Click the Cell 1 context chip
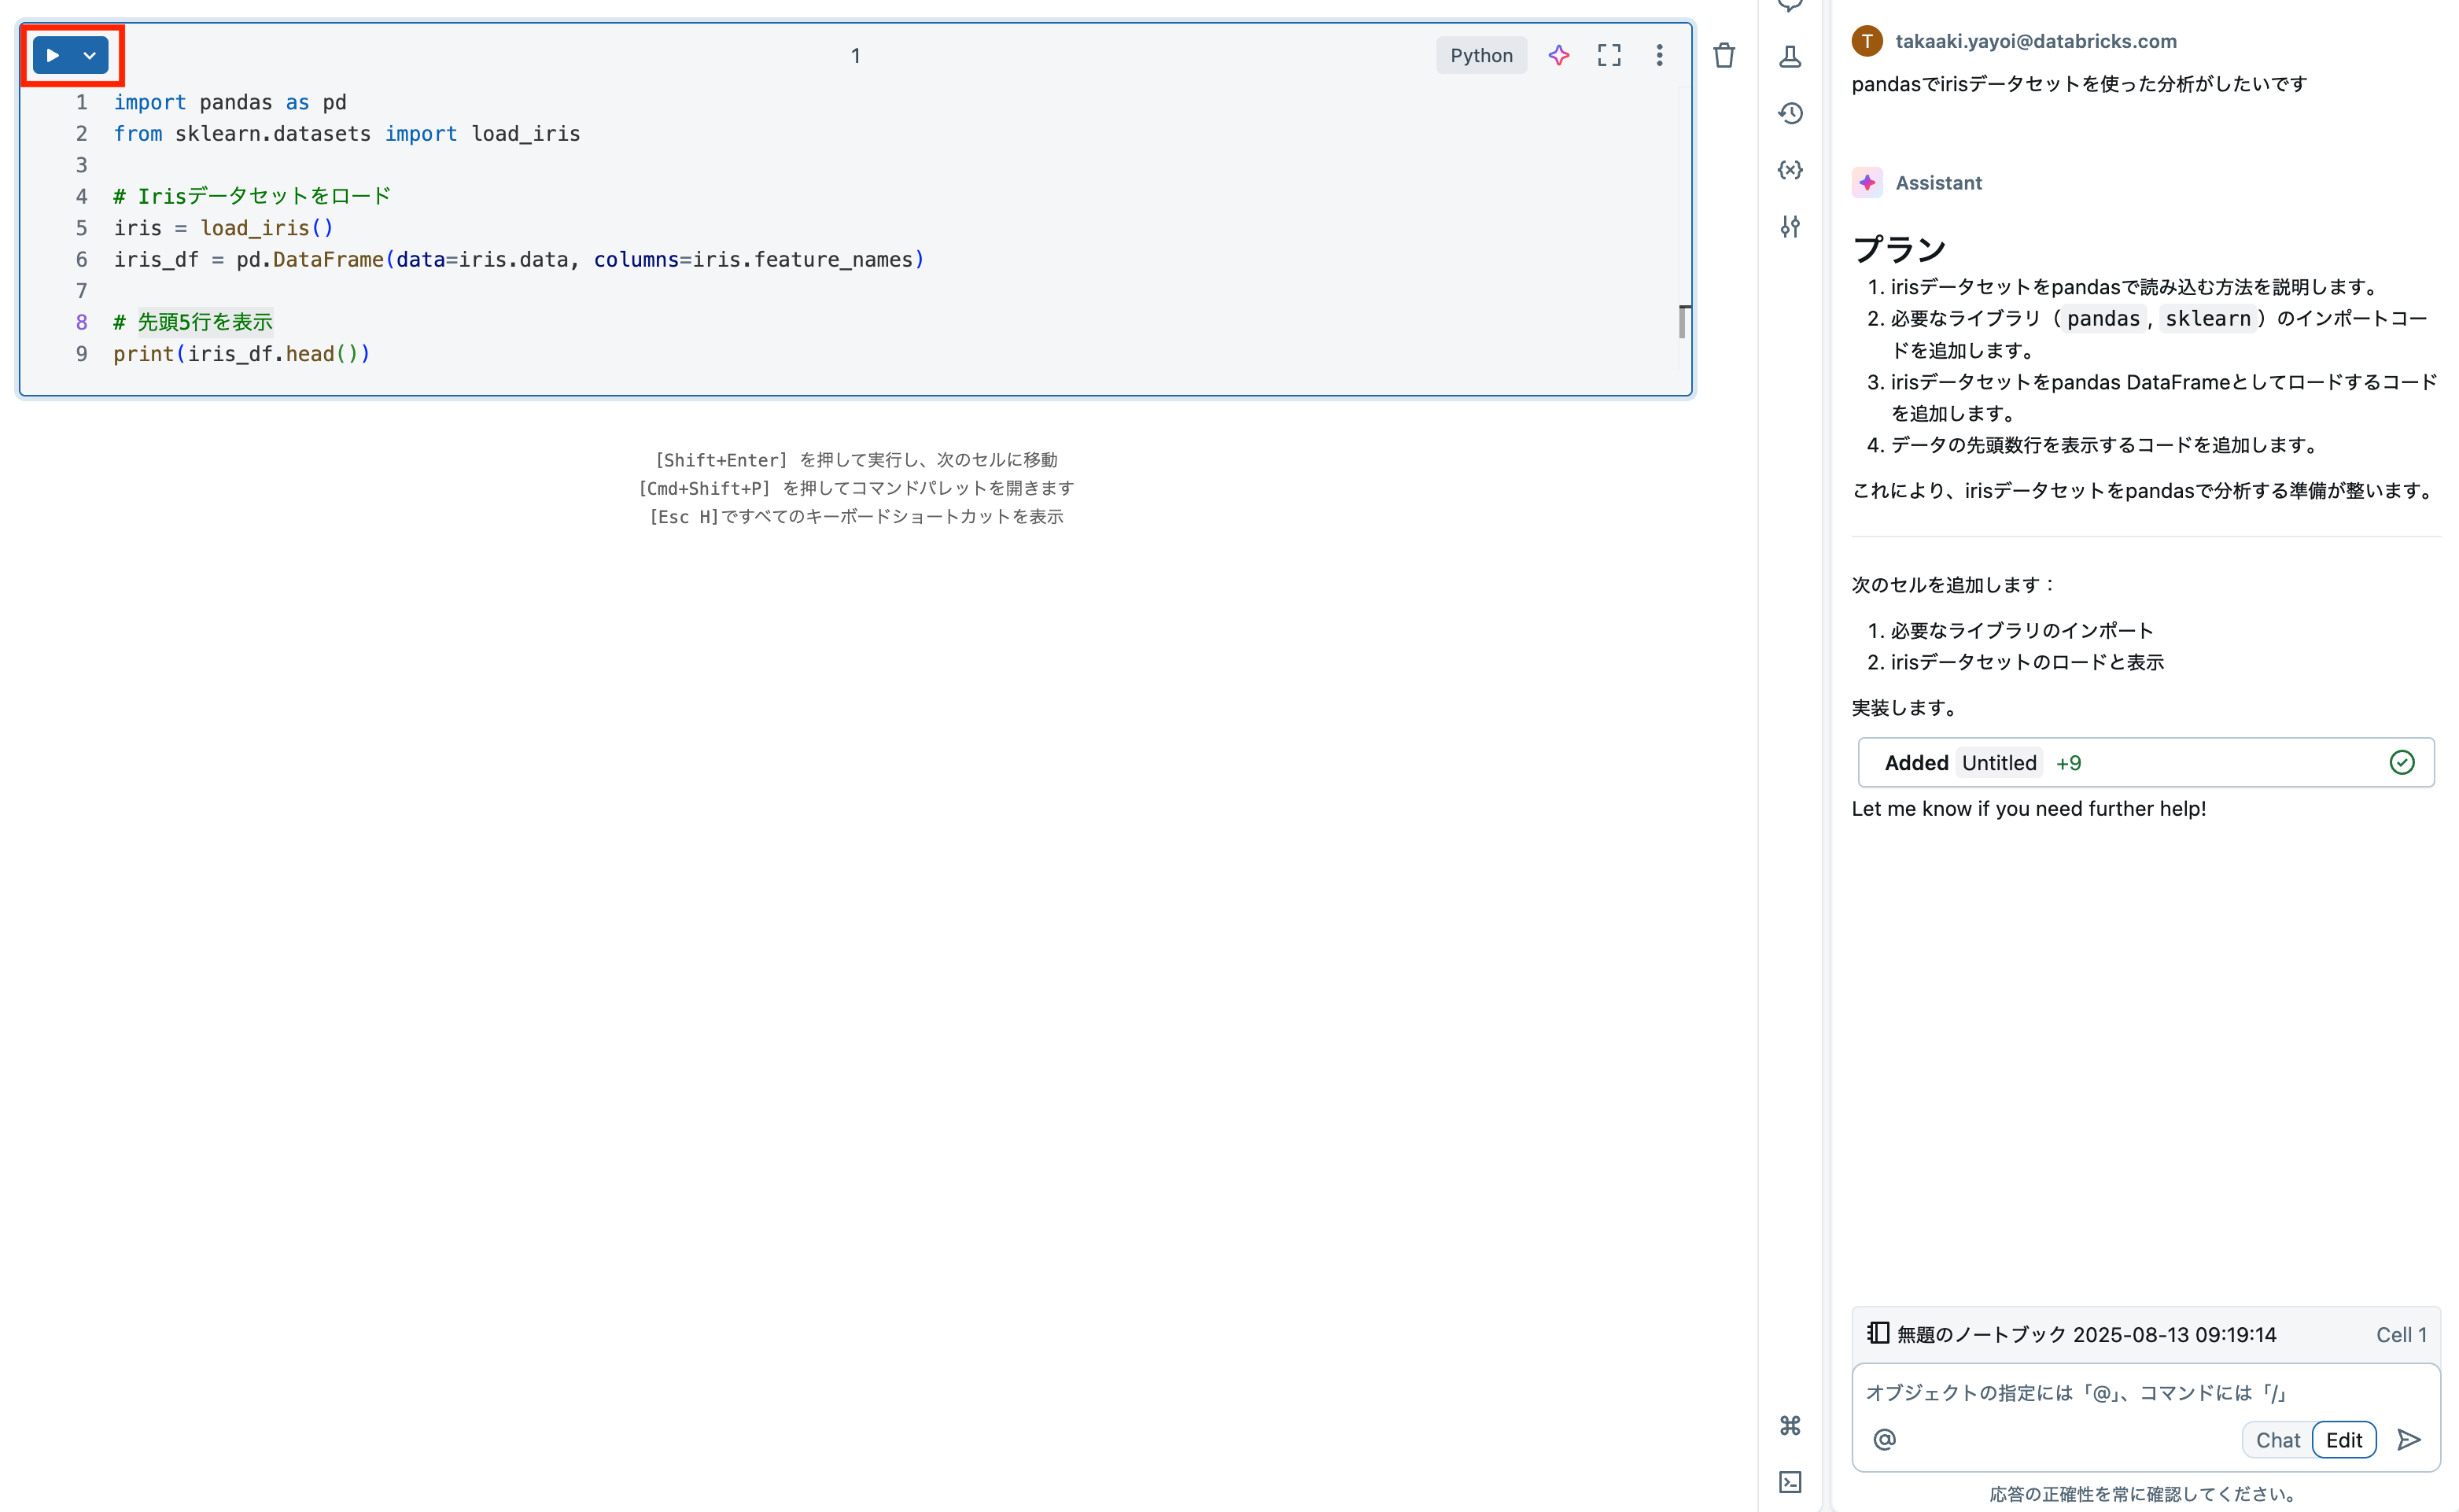The width and height of the screenshot is (2459, 1512). [2402, 1334]
